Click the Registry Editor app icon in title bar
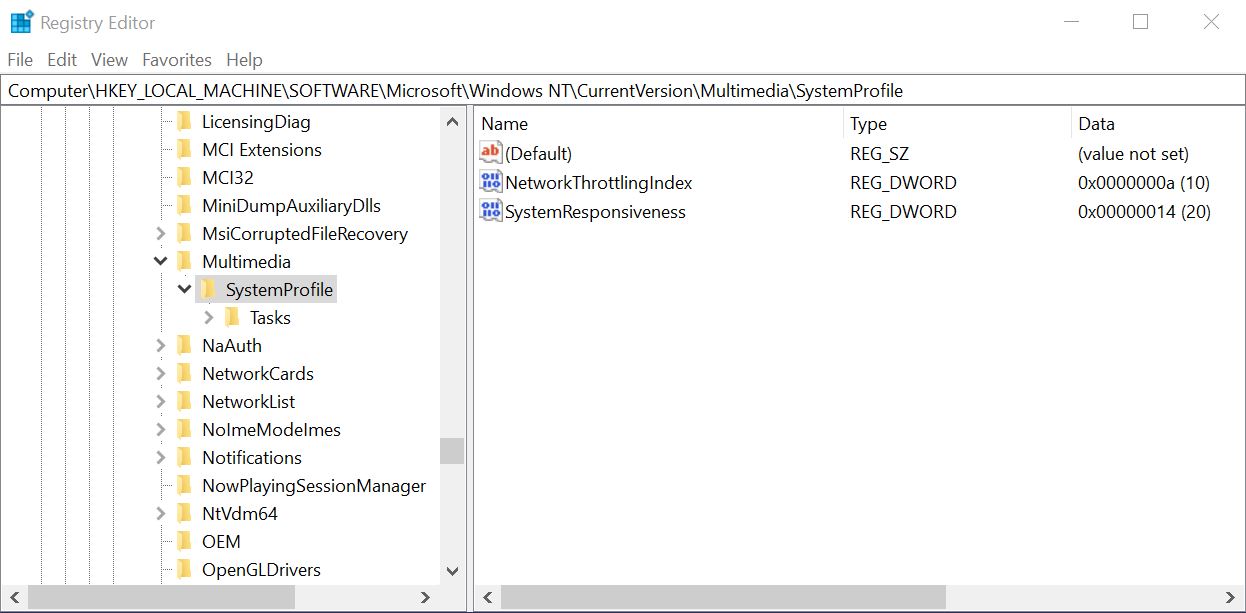This screenshot has width=1246, height=613. (x=21, y=22)
